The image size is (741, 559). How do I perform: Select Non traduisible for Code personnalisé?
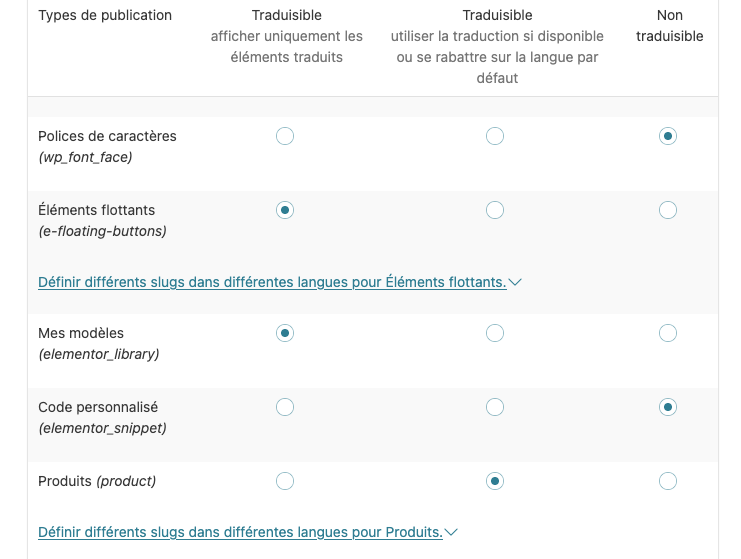[668, 407]
